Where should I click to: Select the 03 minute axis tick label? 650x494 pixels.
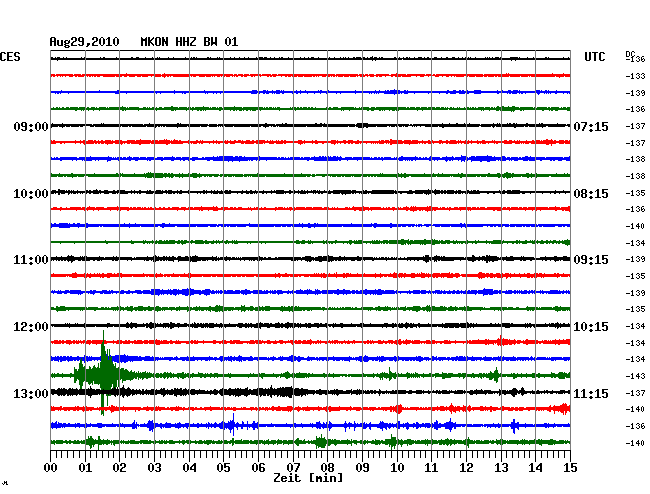154,468
